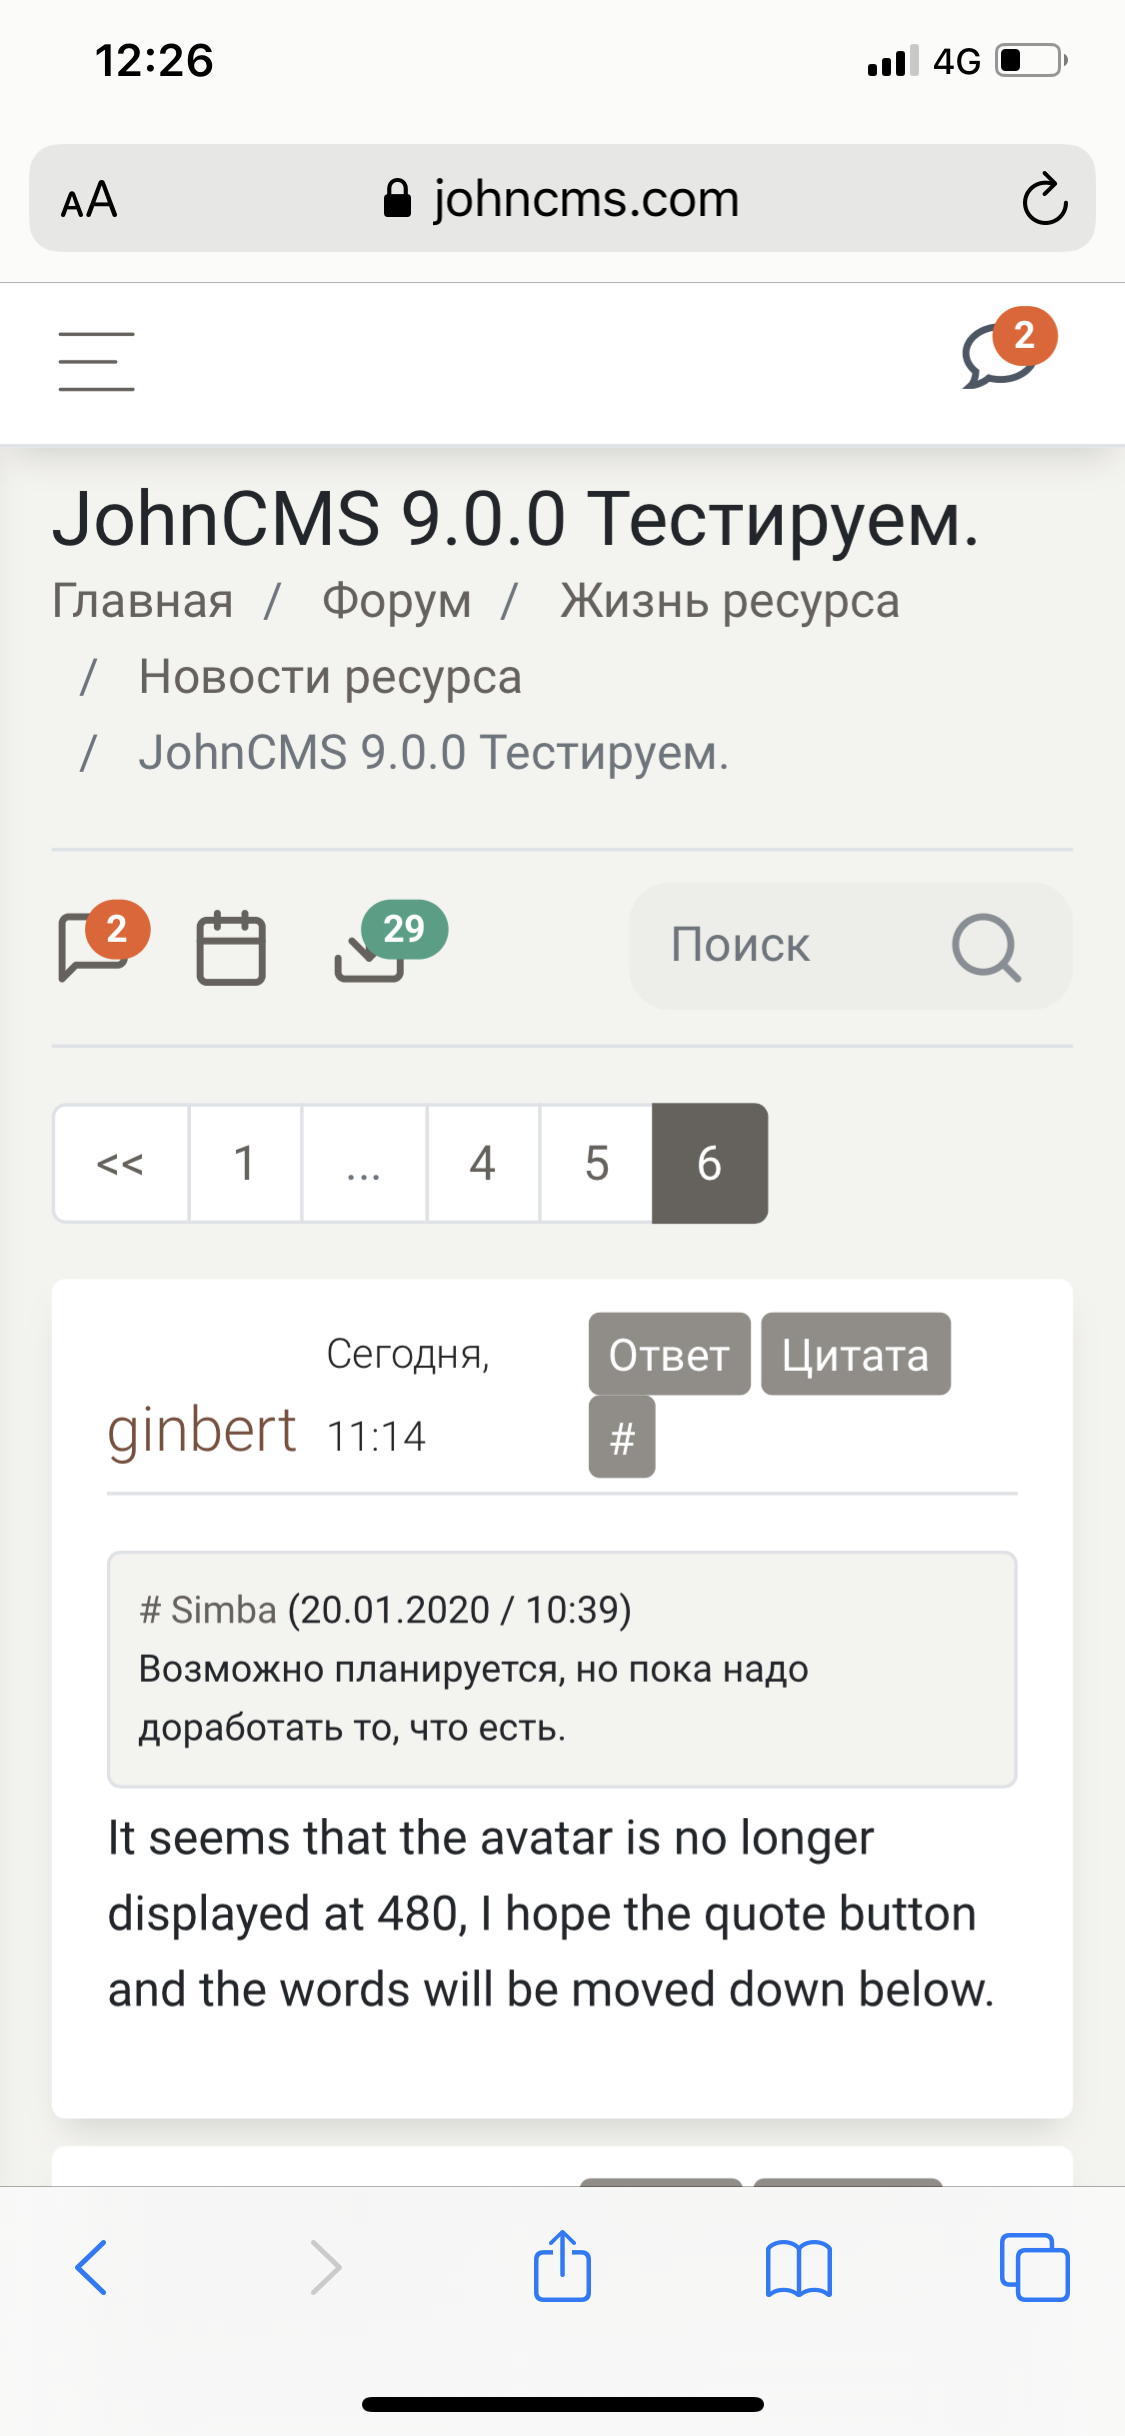Open the Форум breadcrumb link
The image size is (1125, 2436).
(396, 601)
